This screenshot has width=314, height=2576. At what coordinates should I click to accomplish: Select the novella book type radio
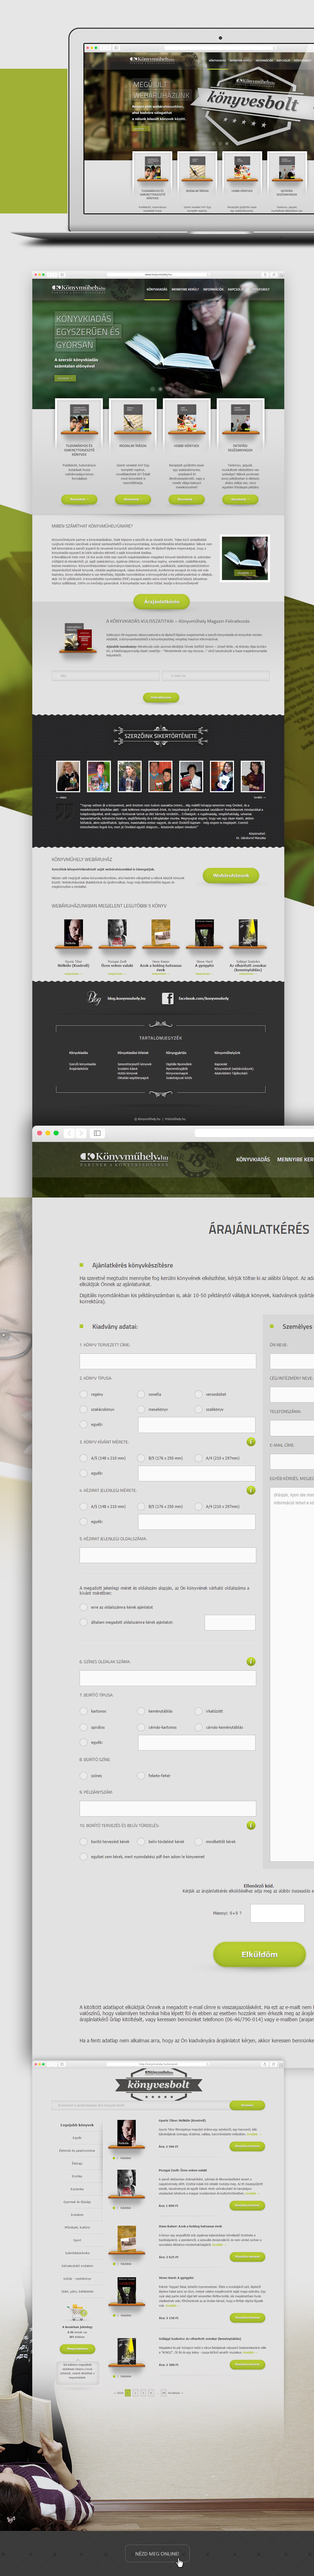142,1394
